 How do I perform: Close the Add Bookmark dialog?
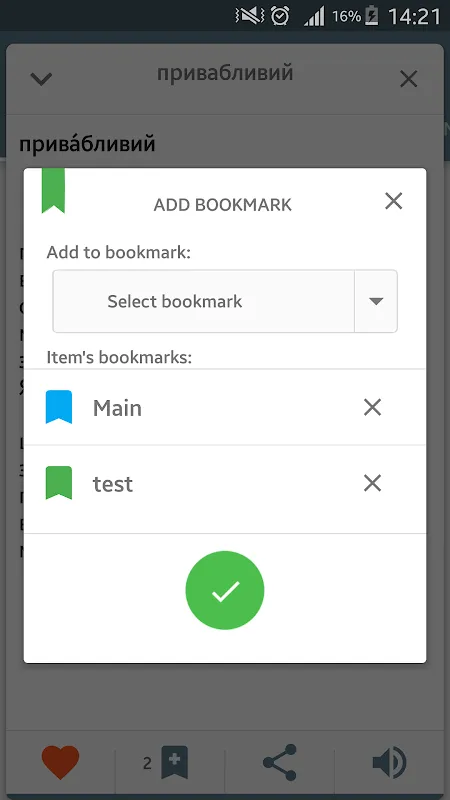point(394,201)
